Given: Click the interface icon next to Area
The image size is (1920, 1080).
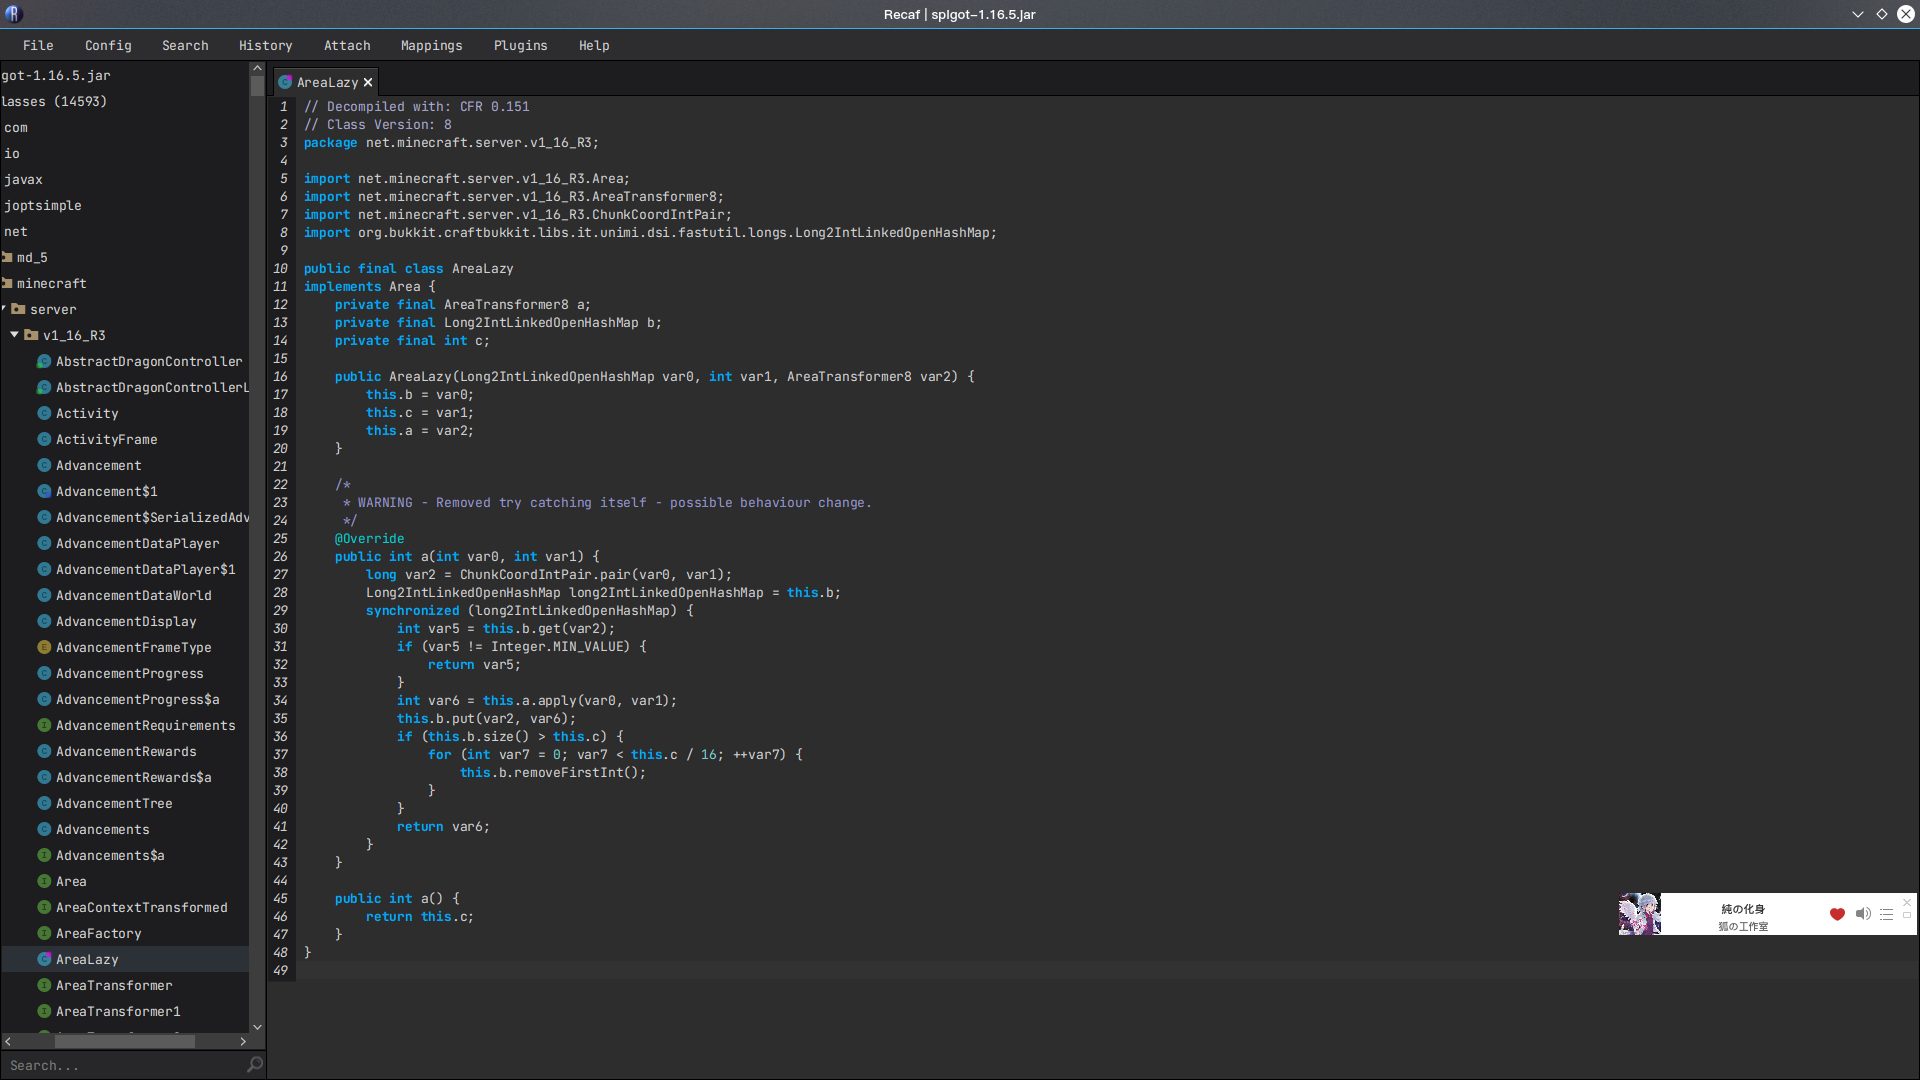Looking at the screenshot, I should pyautogui.click(x=44, y=881).
